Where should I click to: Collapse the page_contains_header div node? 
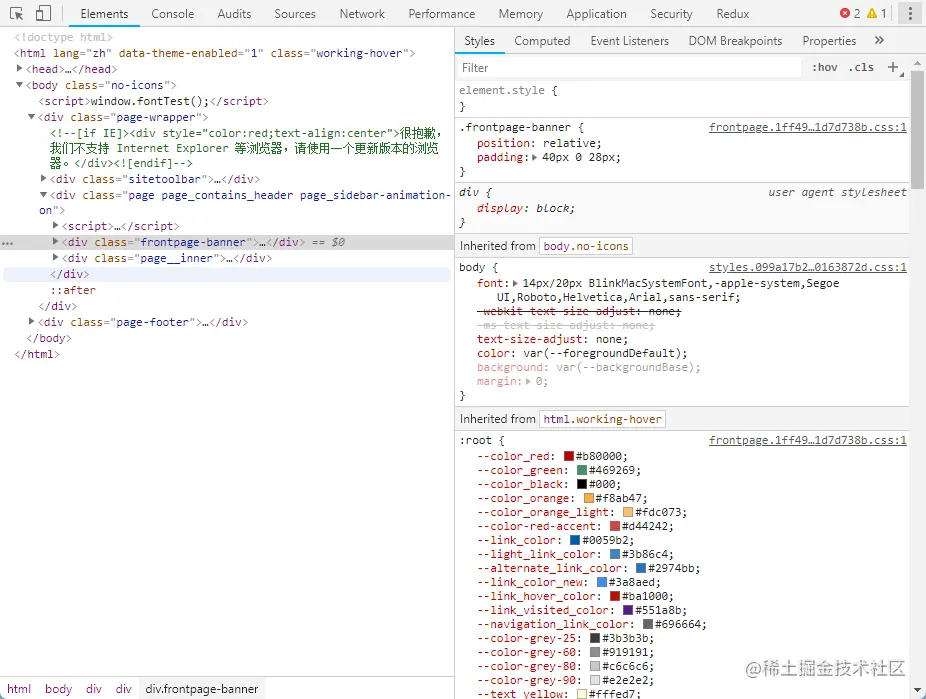pos(43,194)
